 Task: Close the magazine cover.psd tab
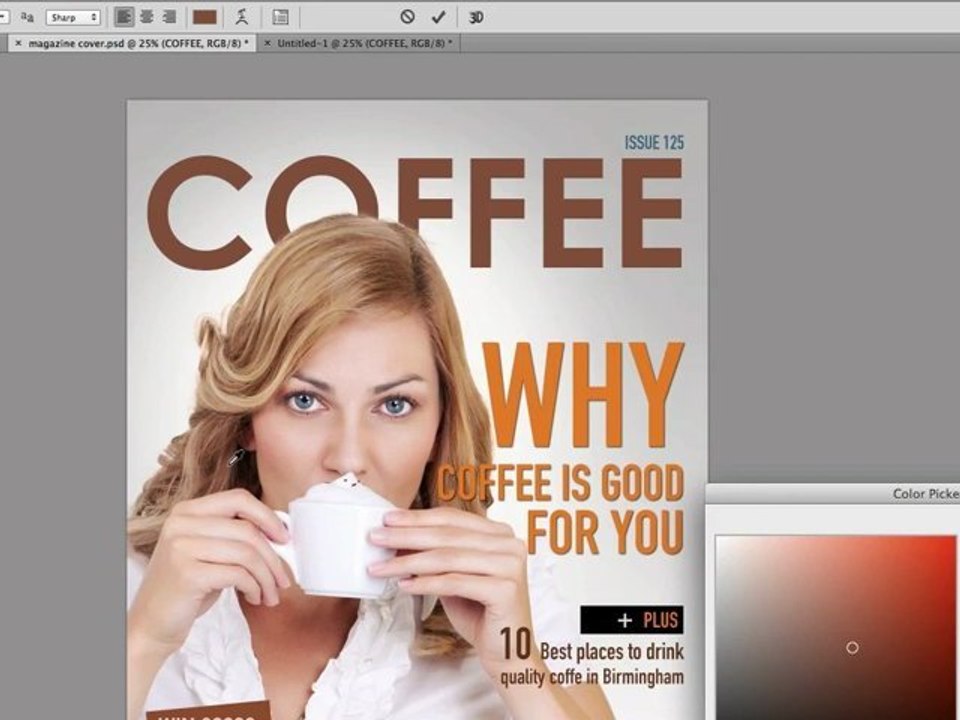[x=18, y=43]
